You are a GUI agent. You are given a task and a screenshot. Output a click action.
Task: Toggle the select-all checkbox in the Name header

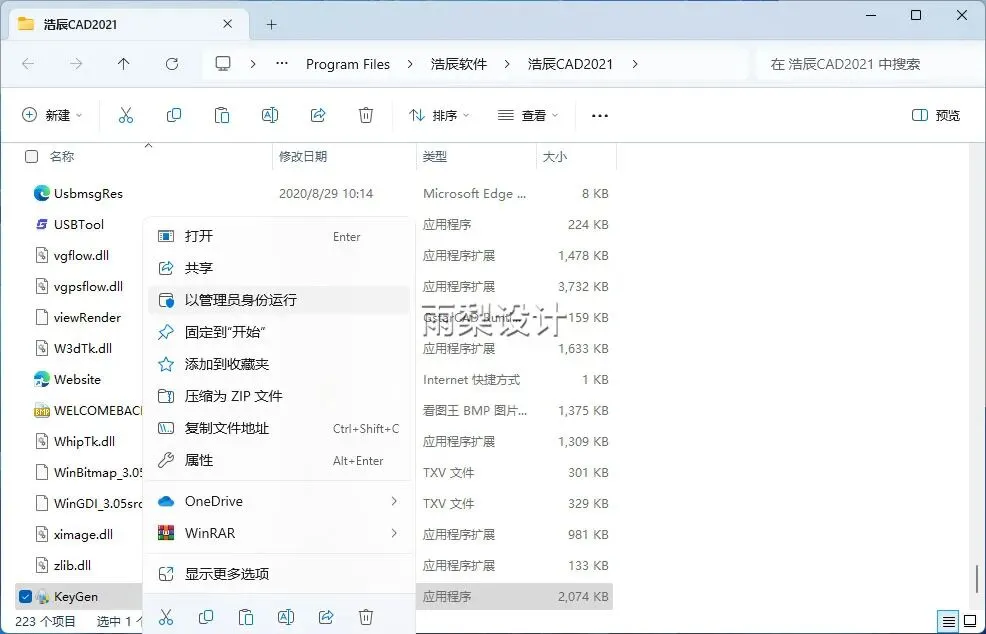click(31, 157)
